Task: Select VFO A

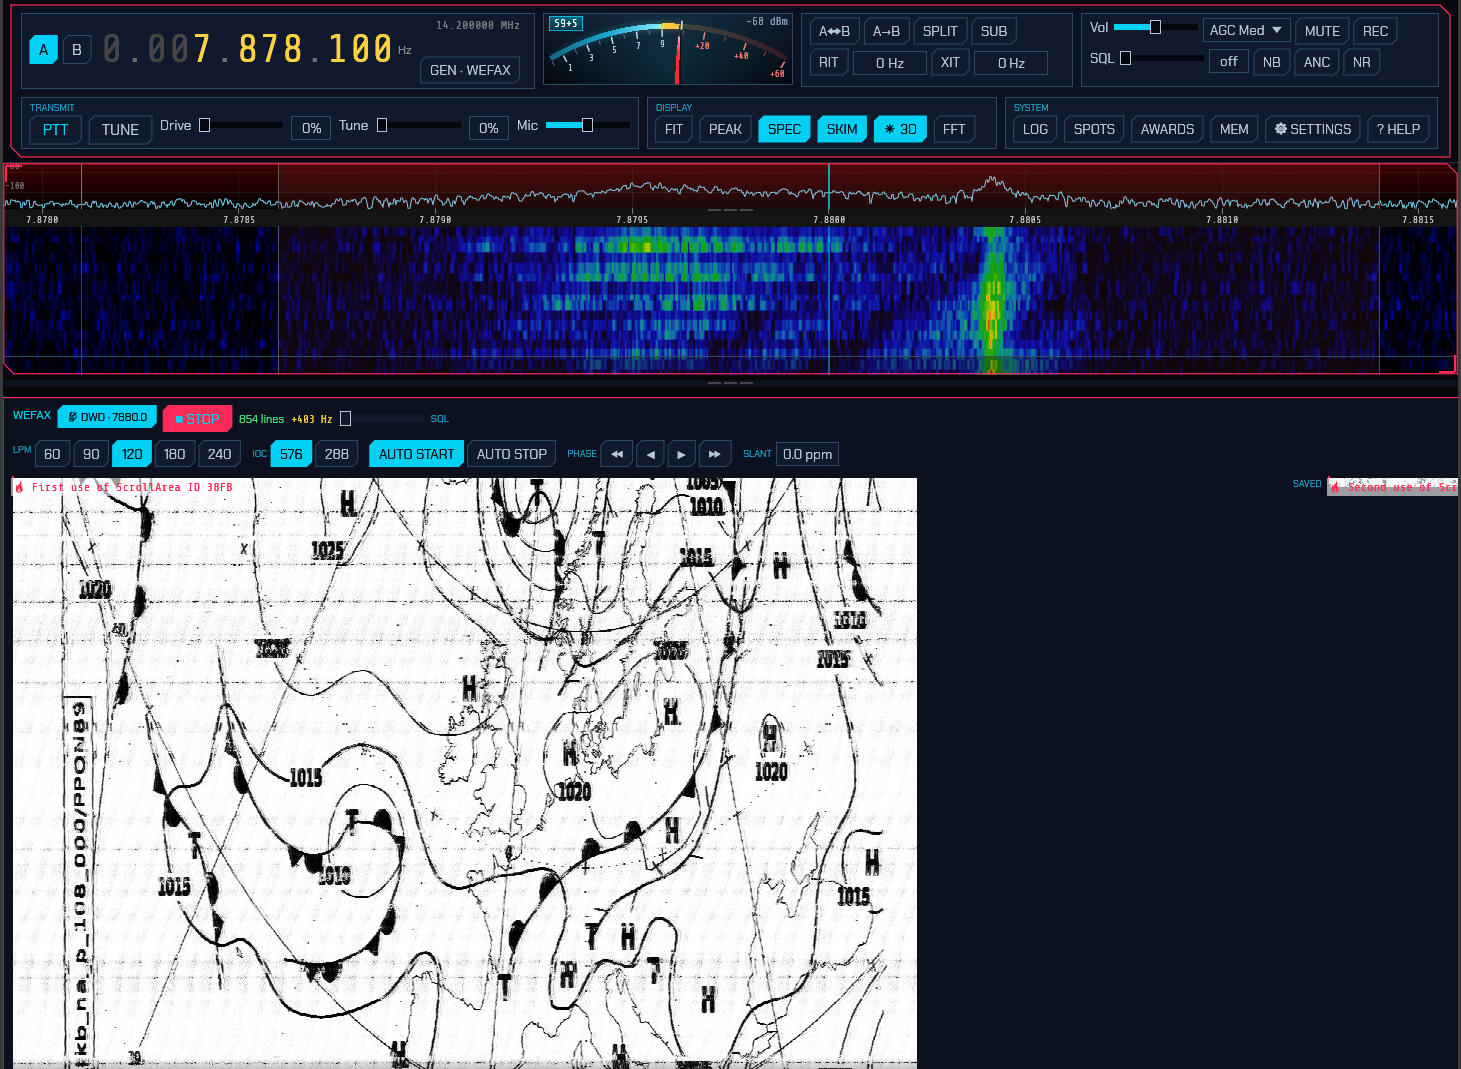Action: click(43, 50)
